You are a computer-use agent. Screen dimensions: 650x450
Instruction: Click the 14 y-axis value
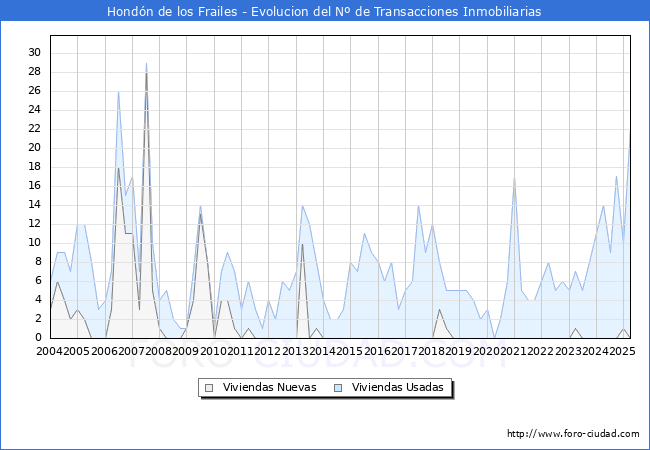coord(35,205)
